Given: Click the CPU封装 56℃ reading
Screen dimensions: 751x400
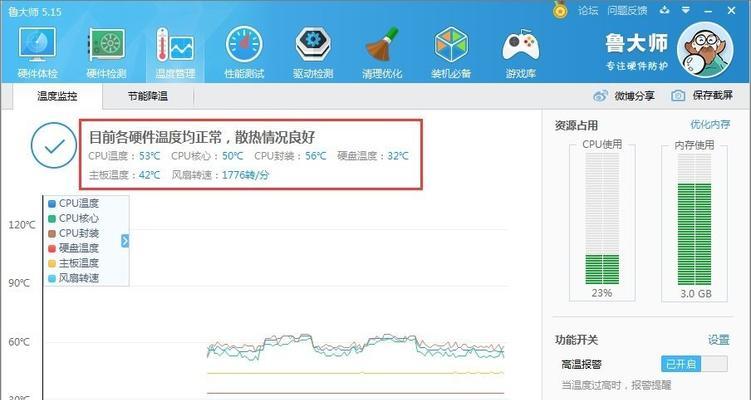Looking at the screenshot, I should [x=290, y=156].
